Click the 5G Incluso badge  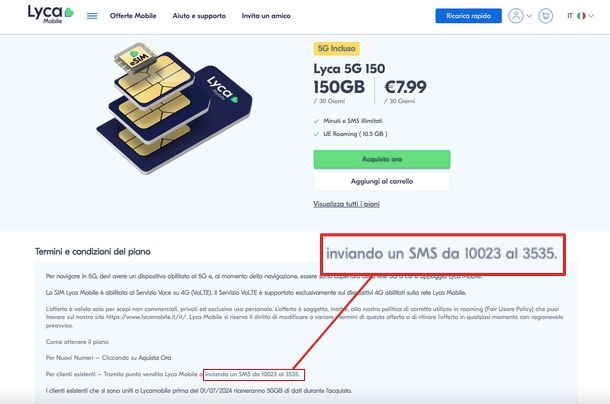(337, 47)
